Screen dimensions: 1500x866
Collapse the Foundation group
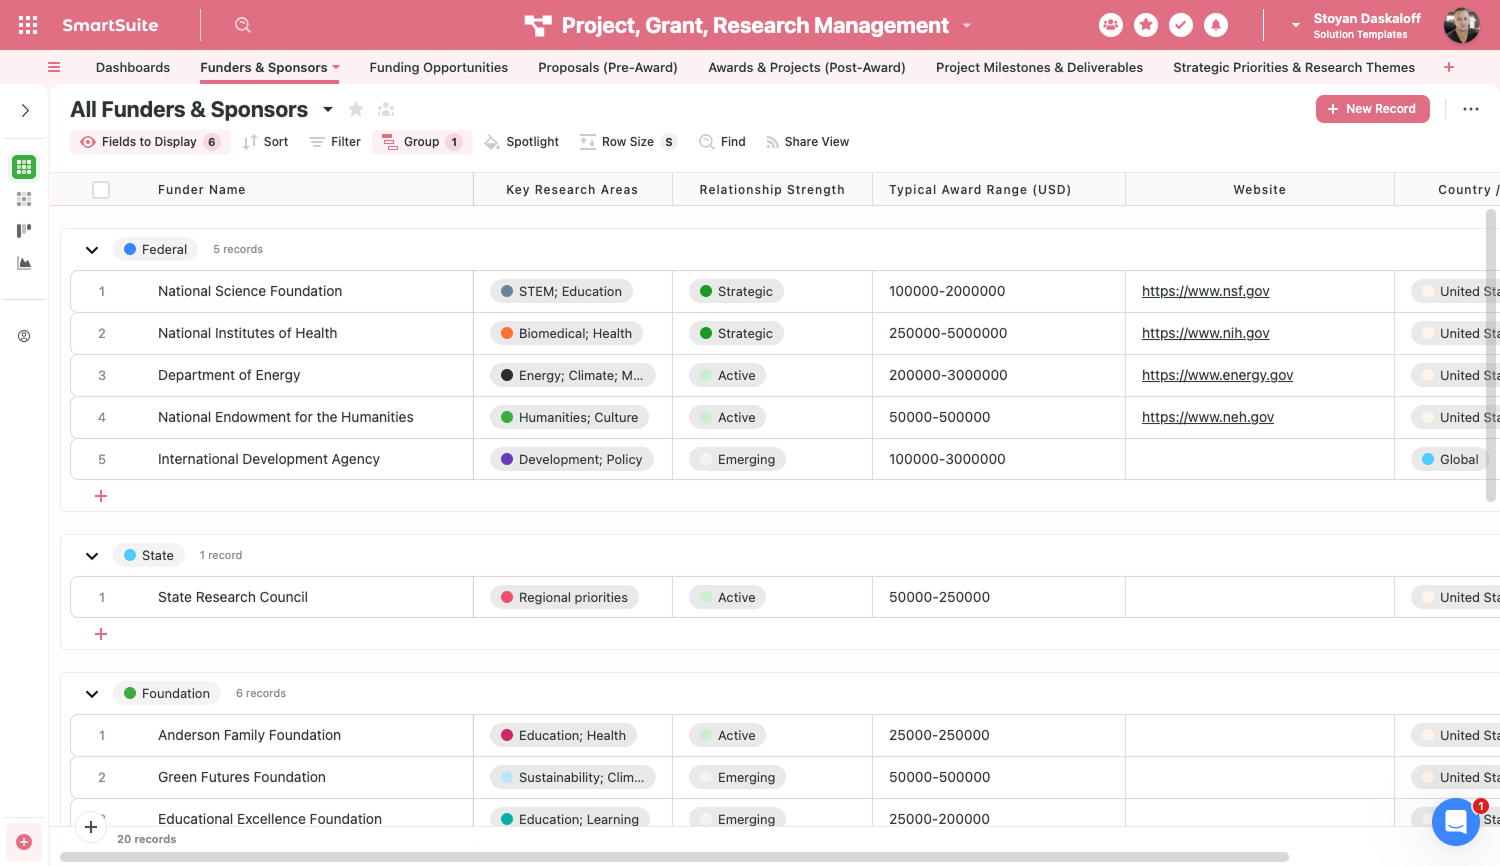(x=92, y=694)
